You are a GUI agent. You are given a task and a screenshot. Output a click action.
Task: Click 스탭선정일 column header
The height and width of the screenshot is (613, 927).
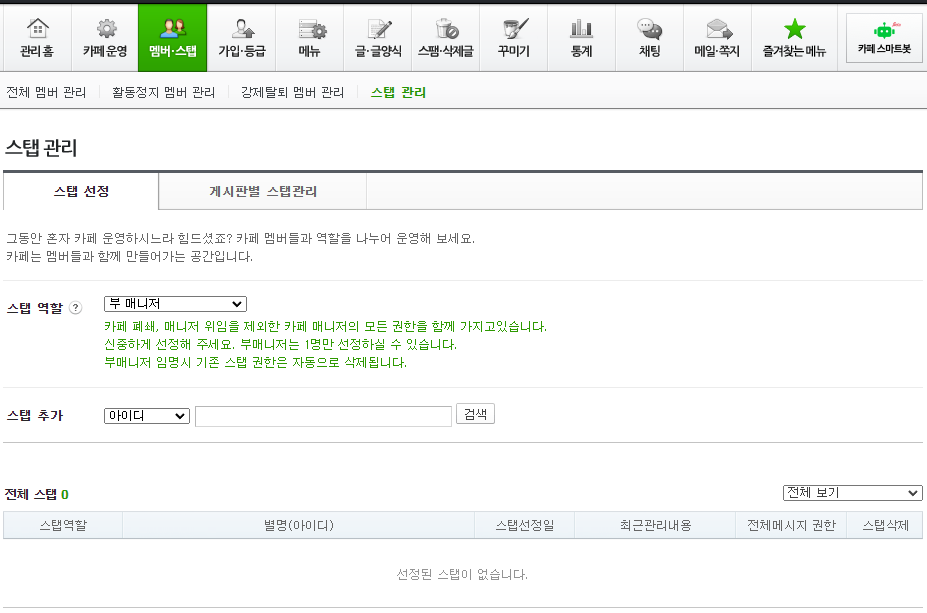click(x=524, y=525)
